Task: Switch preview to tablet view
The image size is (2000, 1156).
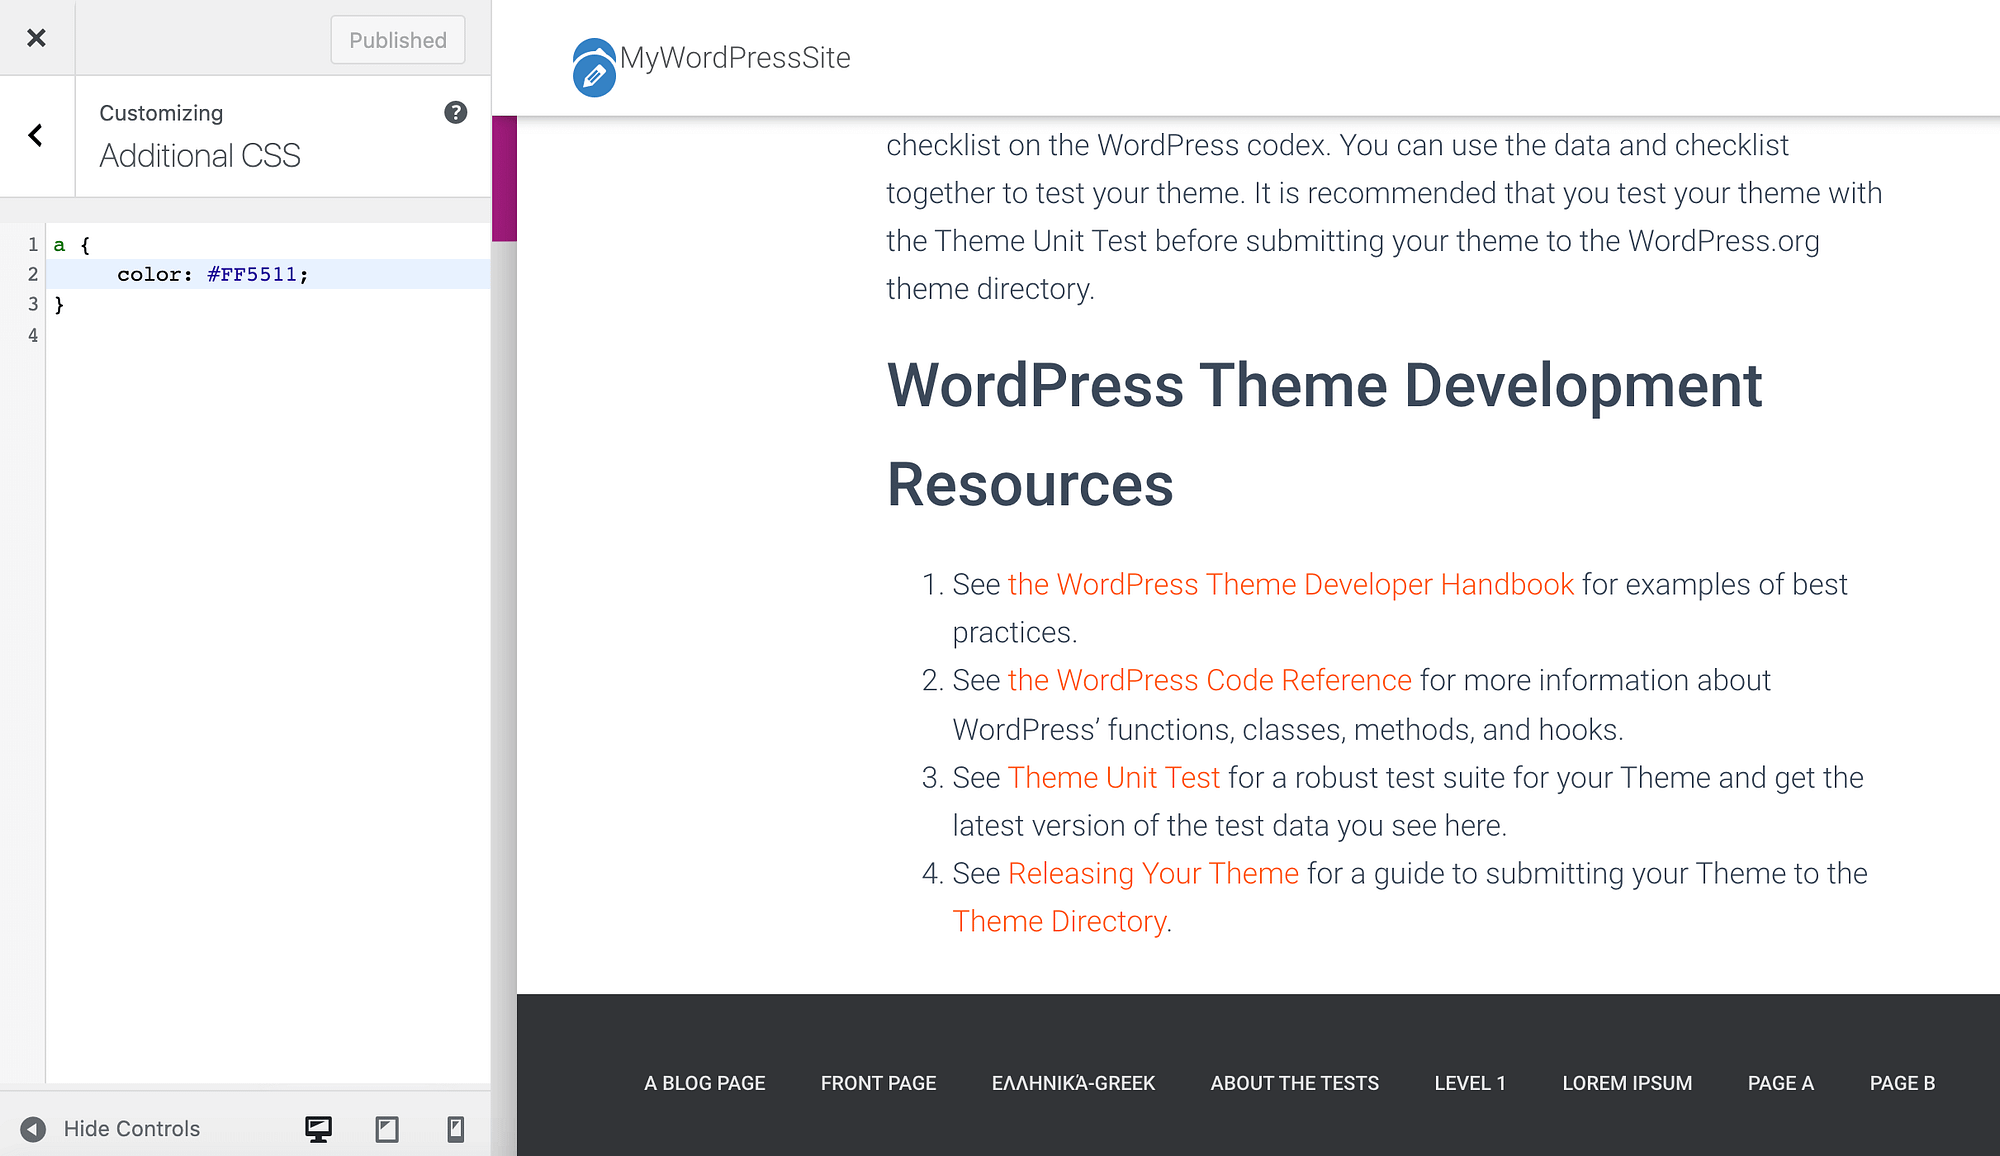Action: tap(386, 1128)
